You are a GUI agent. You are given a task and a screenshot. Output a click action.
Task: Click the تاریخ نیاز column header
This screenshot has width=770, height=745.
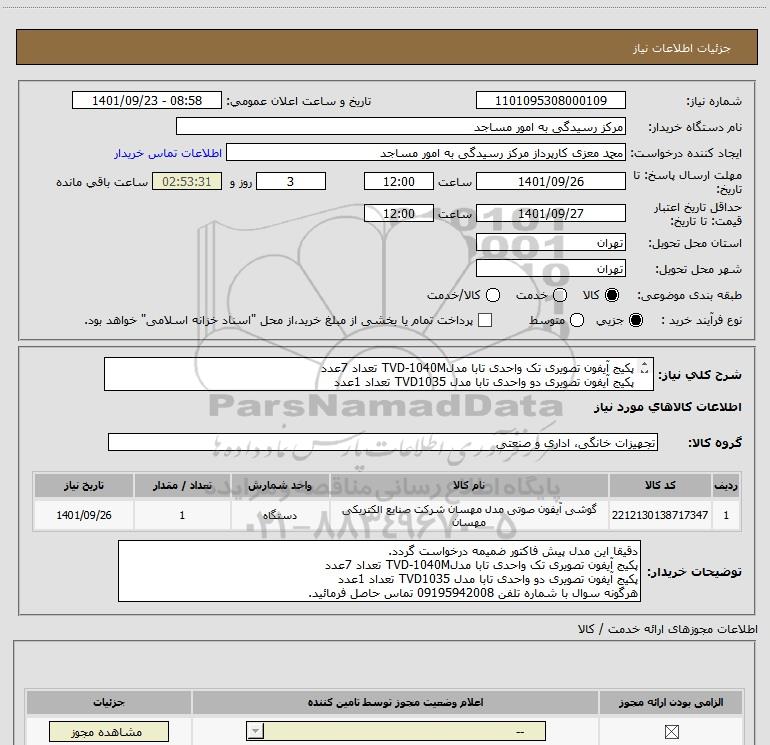click(84, 486)
